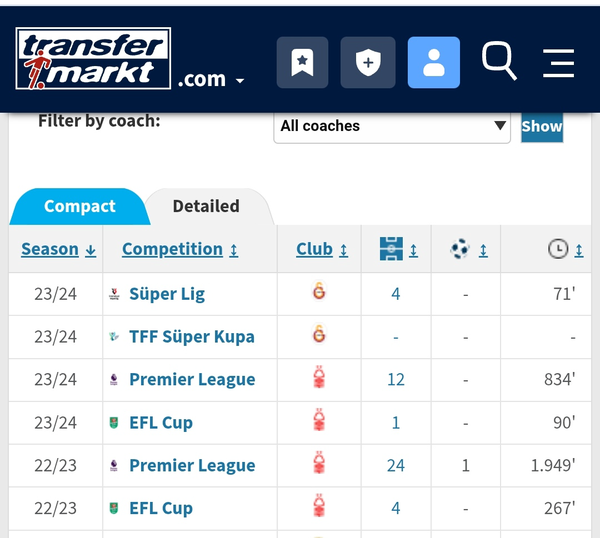Select the Compact tab
The height and width of the screenshot is (538, 600).
80,207
